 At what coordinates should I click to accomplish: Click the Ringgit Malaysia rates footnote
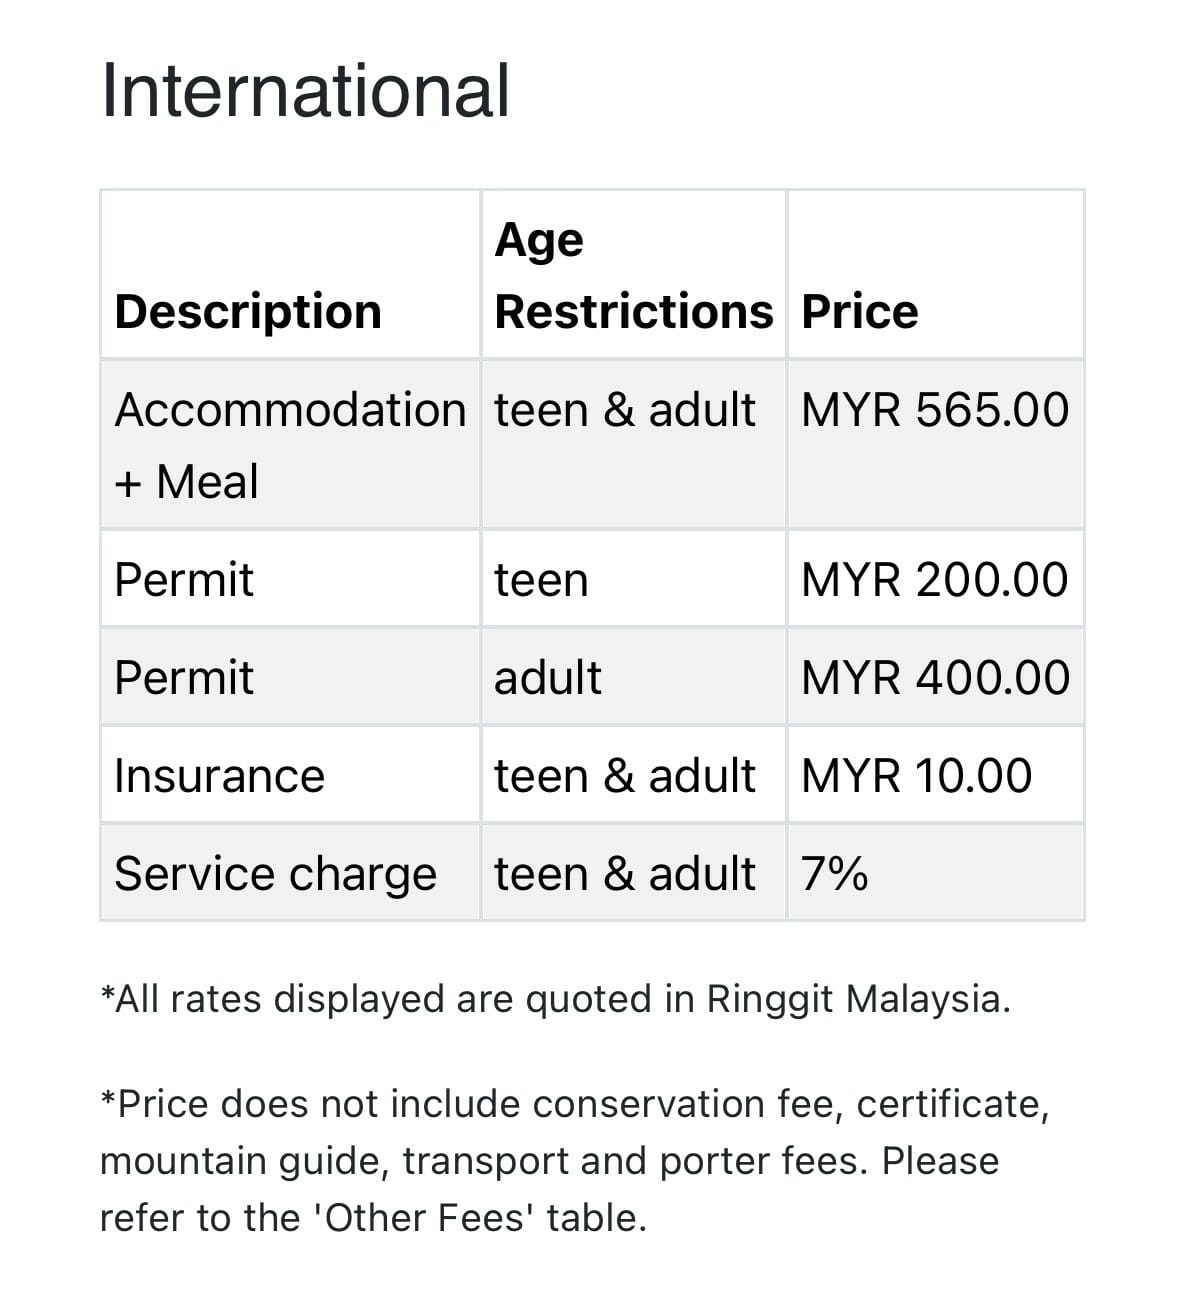coord(555,999)
